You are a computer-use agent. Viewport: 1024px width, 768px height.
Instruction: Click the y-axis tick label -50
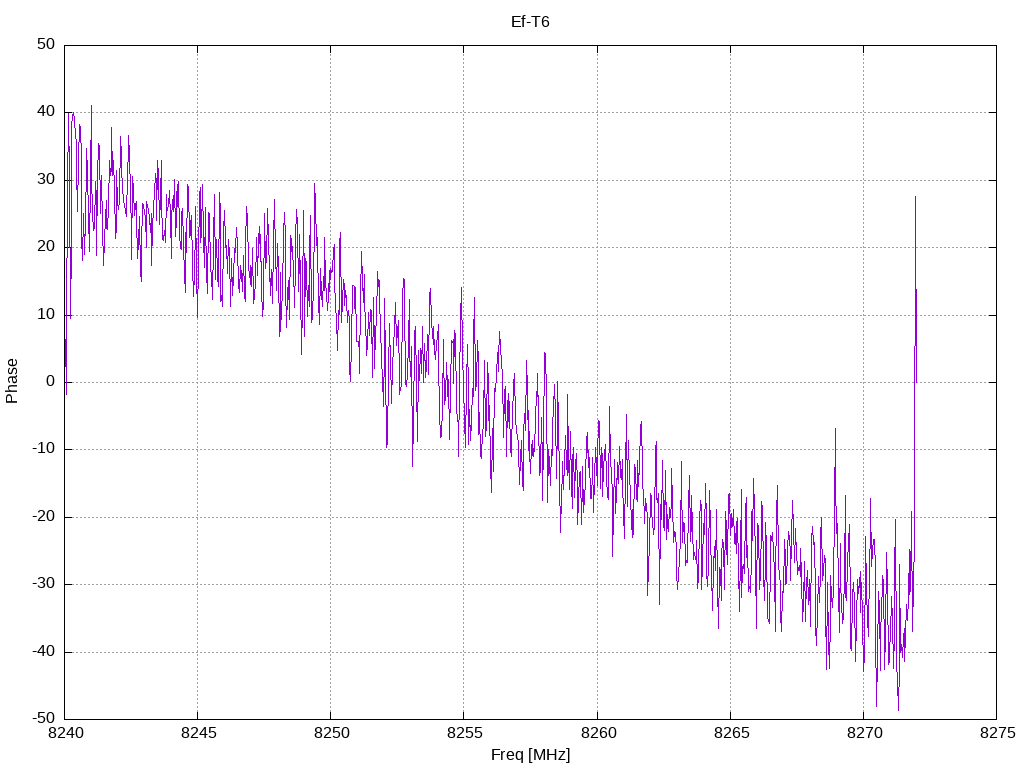tap(44, 719)
